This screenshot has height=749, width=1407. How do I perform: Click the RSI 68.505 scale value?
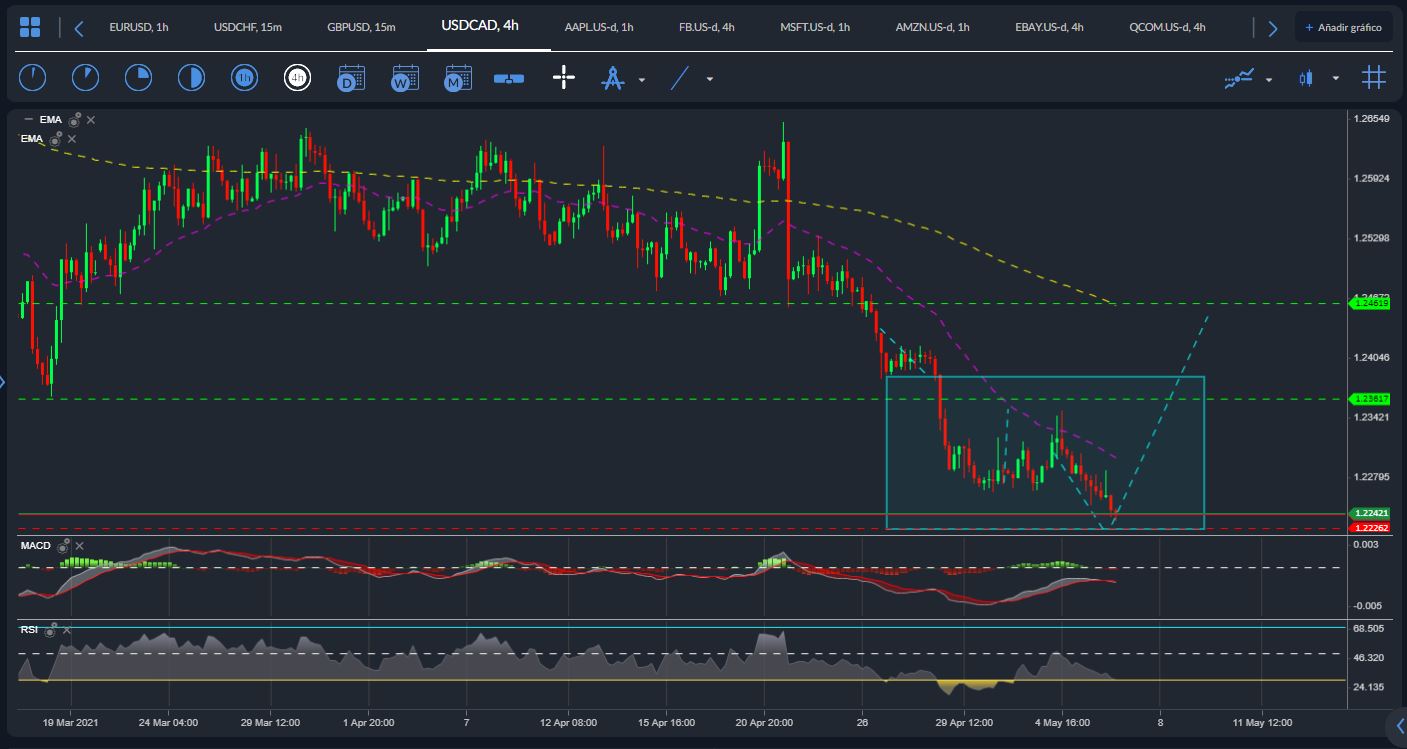click(x=1370, y=628)
